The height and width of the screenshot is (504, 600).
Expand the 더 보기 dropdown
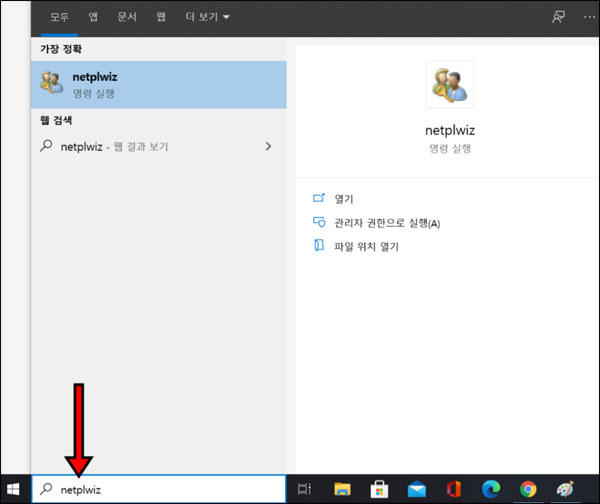(x=207, y=17)
